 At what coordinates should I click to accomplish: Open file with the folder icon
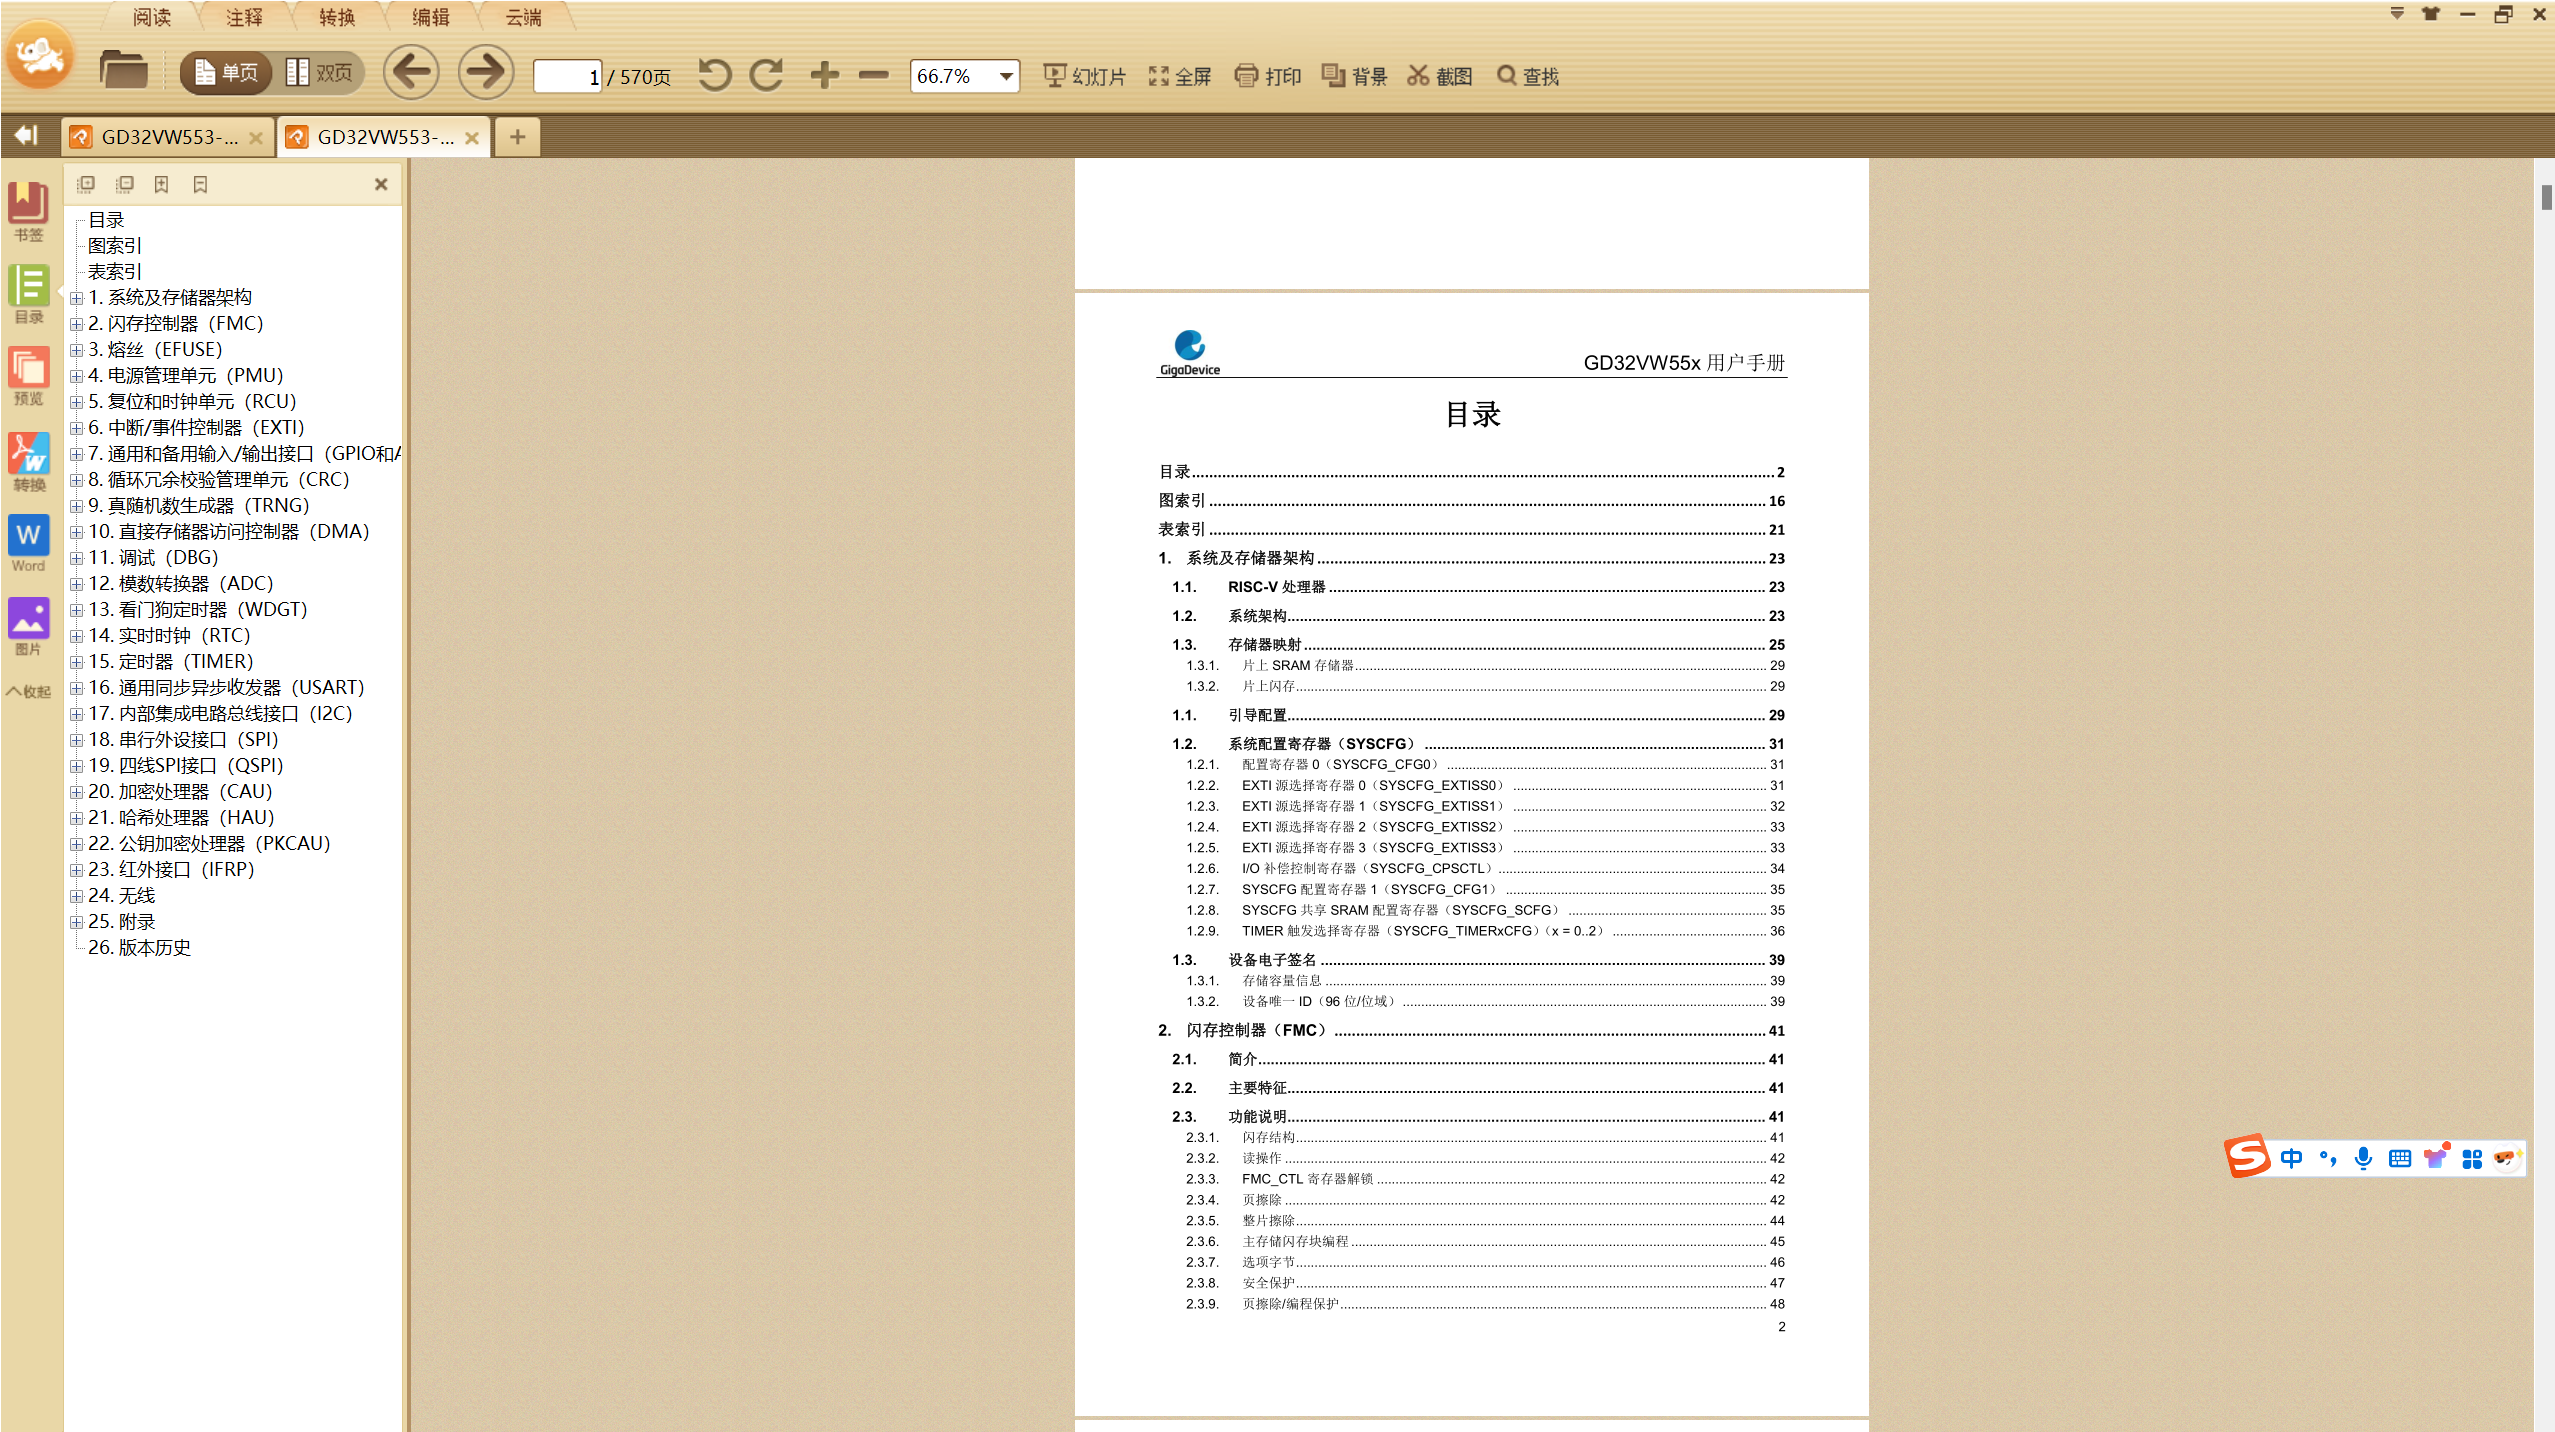click(x=123, y=71)
